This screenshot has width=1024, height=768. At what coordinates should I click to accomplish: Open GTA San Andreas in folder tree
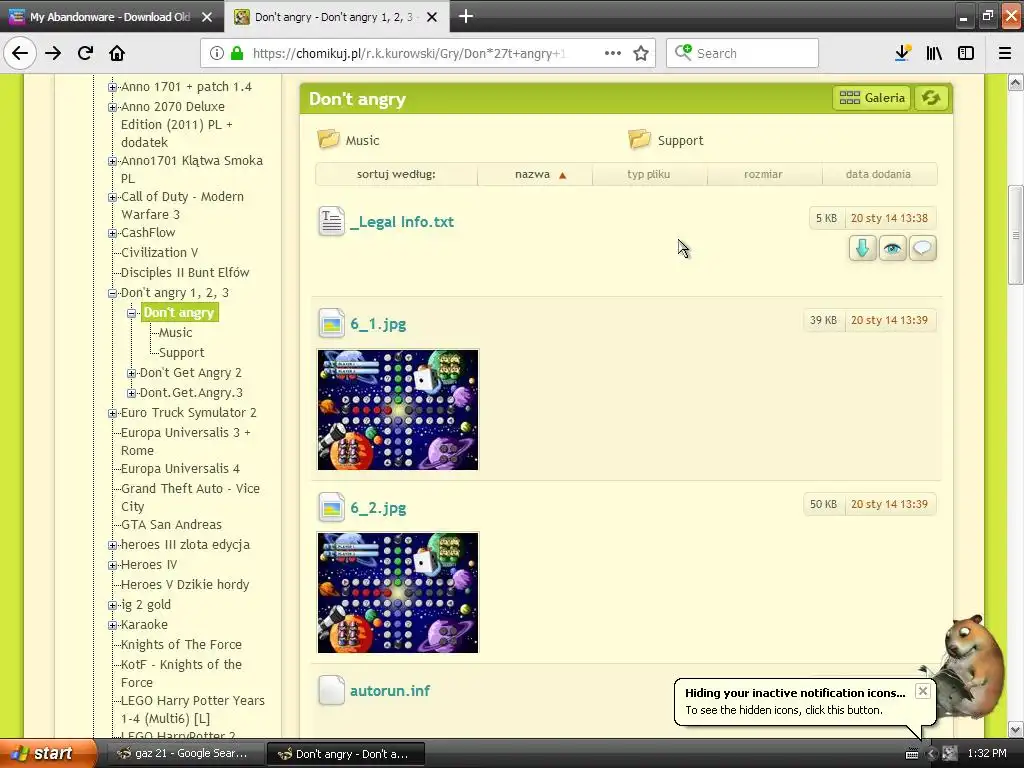(171, 524)
